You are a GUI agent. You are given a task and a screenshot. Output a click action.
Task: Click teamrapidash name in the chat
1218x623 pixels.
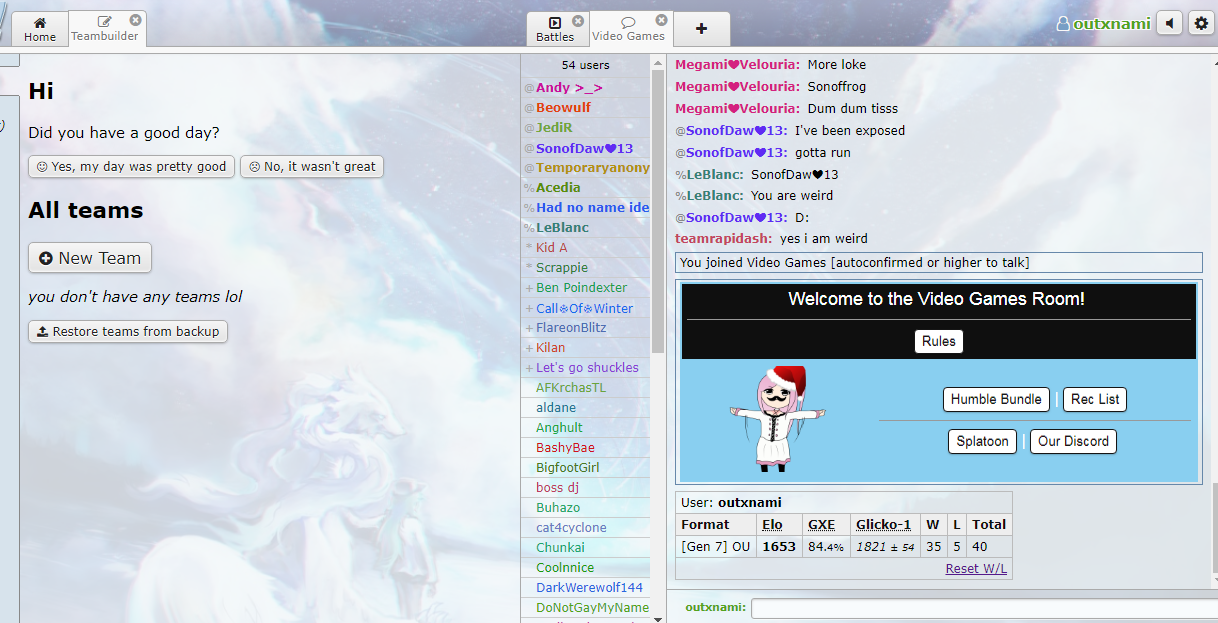pyautogui.click(x=723, y=239)
